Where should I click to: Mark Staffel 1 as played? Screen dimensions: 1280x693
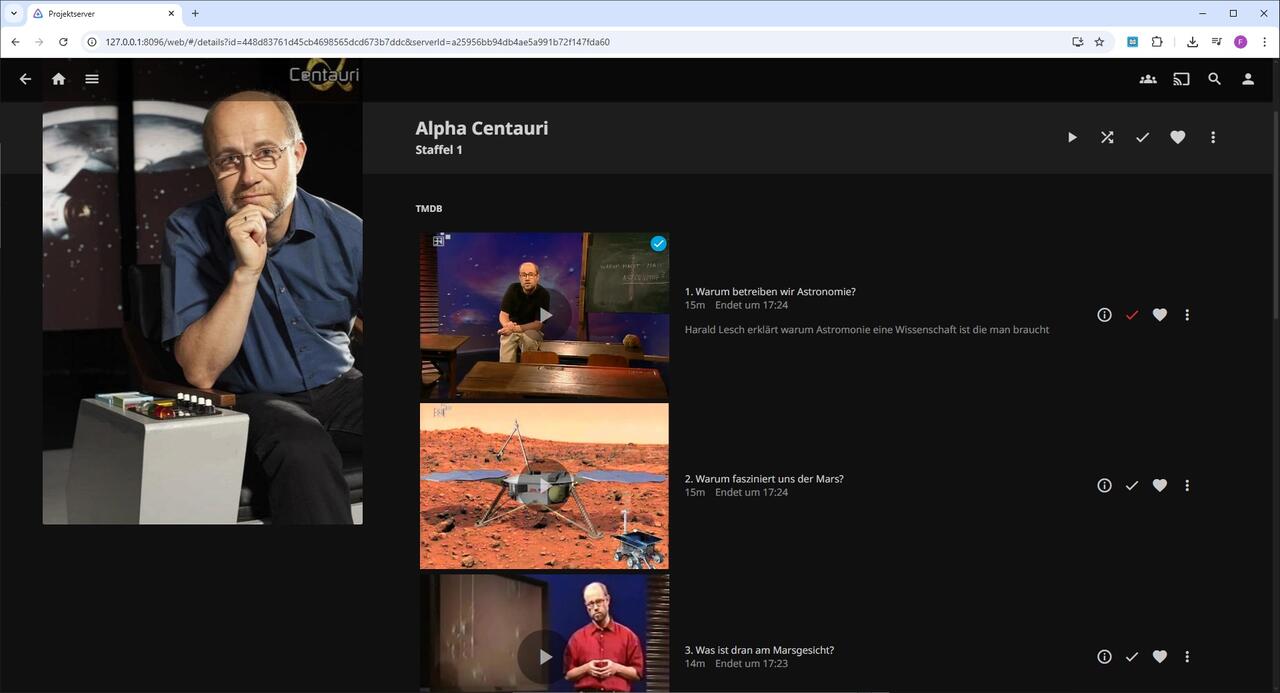point(1142,138)
